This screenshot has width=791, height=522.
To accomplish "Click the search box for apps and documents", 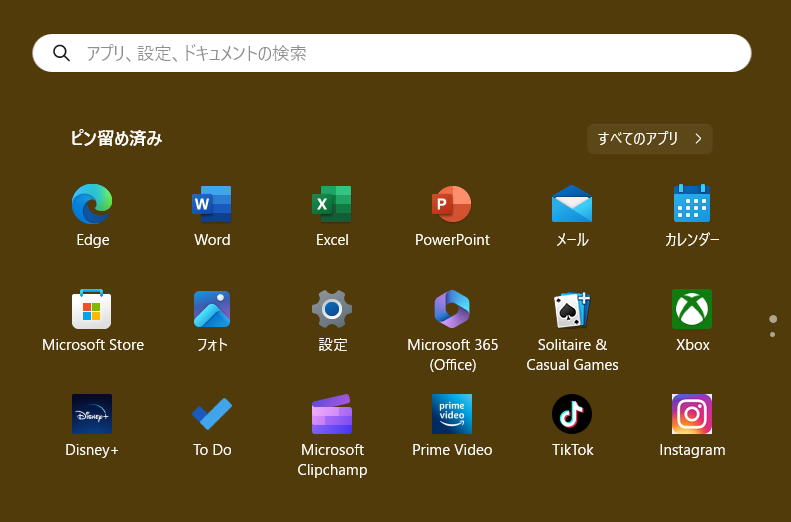I will pos(392,53).
